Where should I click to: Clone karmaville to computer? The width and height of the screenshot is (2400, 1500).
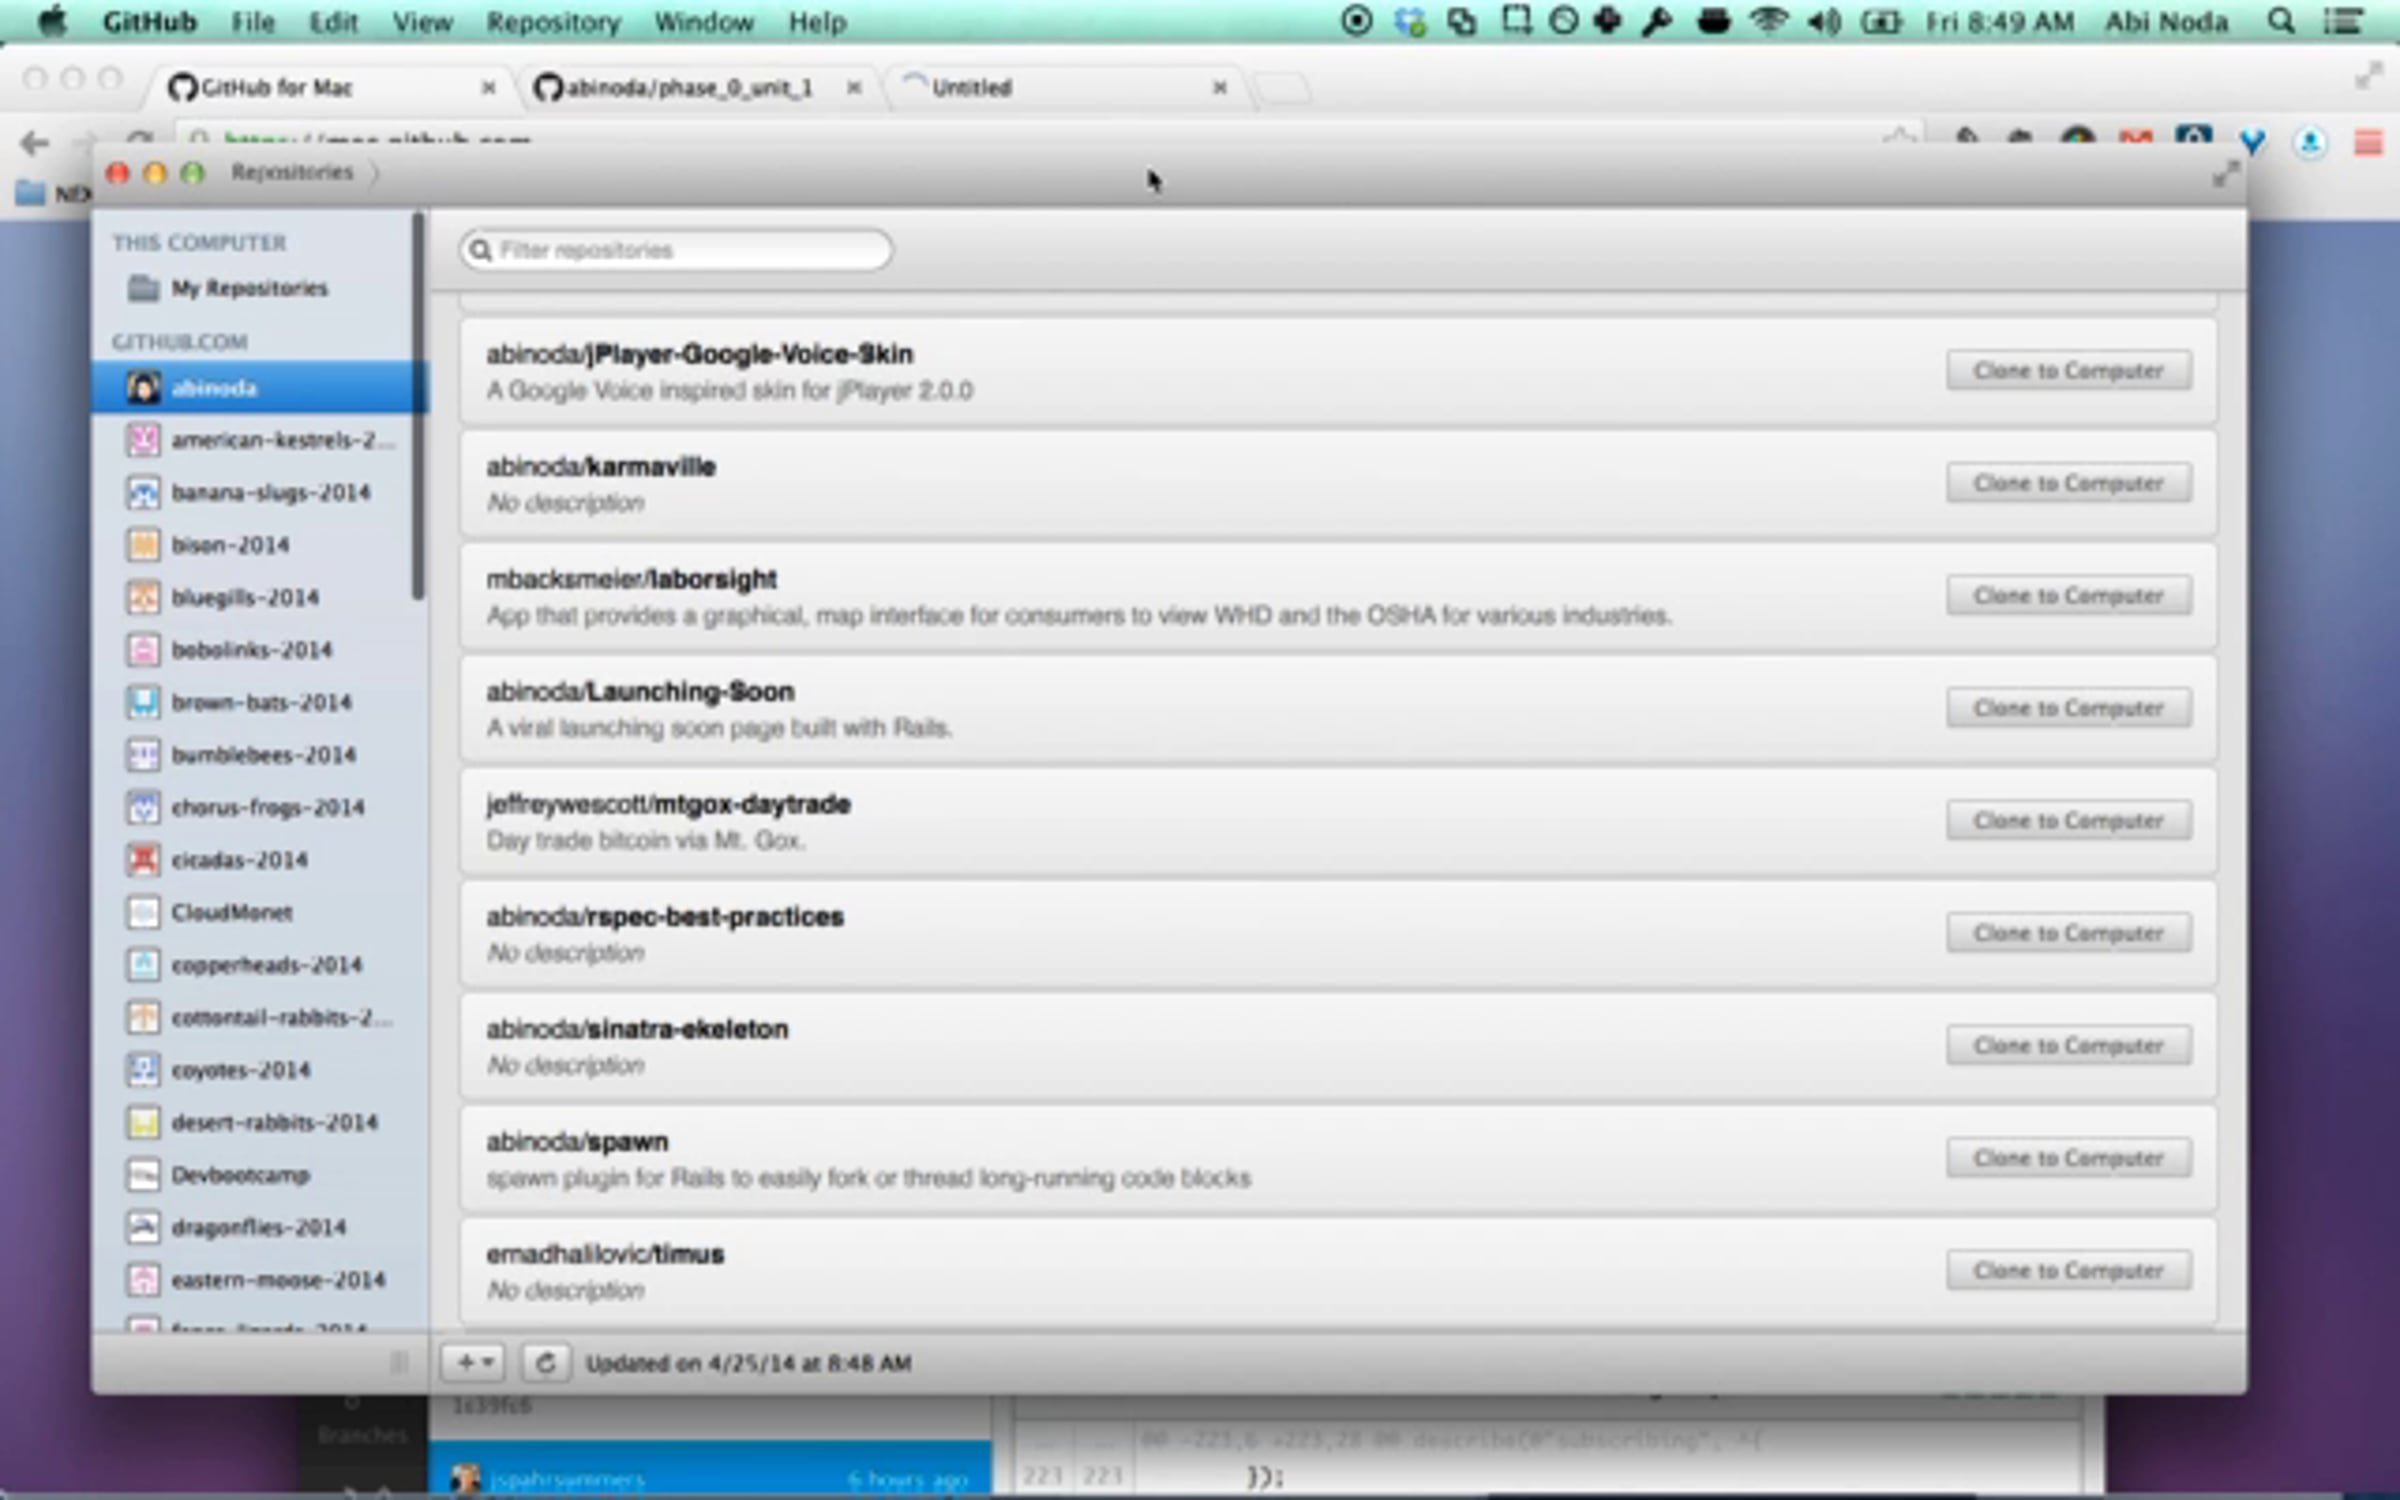2068,483
